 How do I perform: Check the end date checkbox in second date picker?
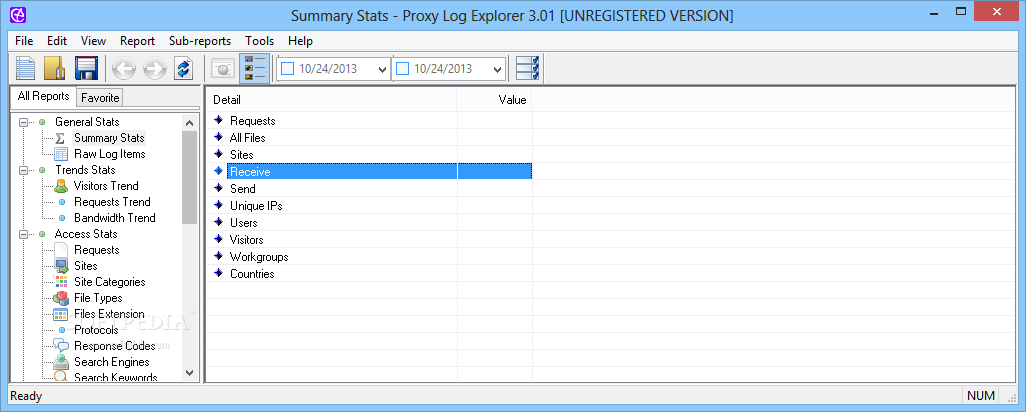point(402,69)
